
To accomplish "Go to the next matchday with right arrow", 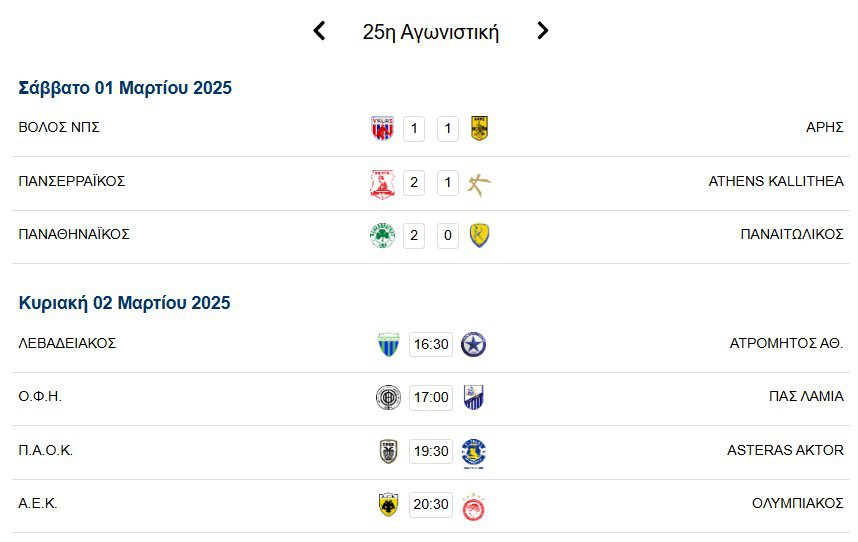I will [542, 31].
